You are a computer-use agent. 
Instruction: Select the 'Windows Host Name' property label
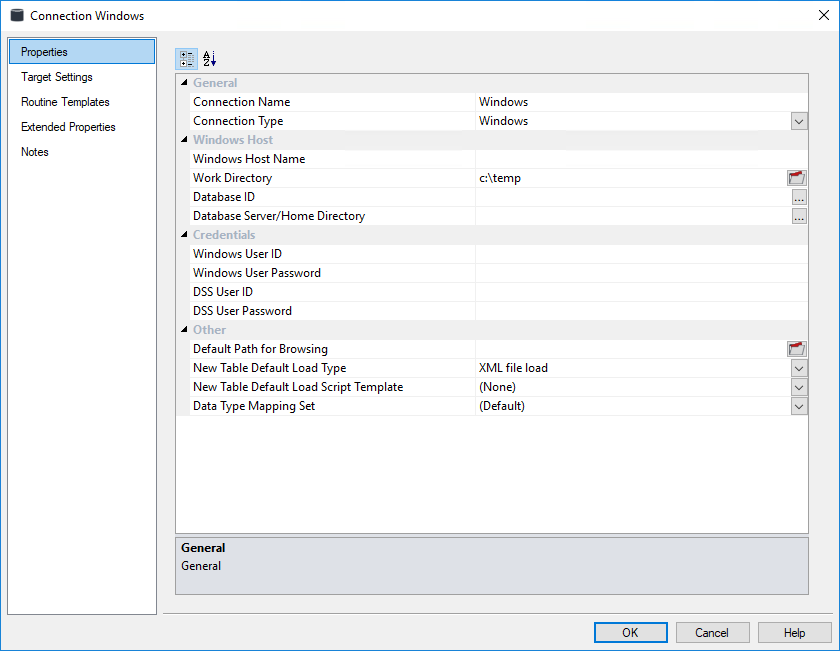[x=249, y=159]
